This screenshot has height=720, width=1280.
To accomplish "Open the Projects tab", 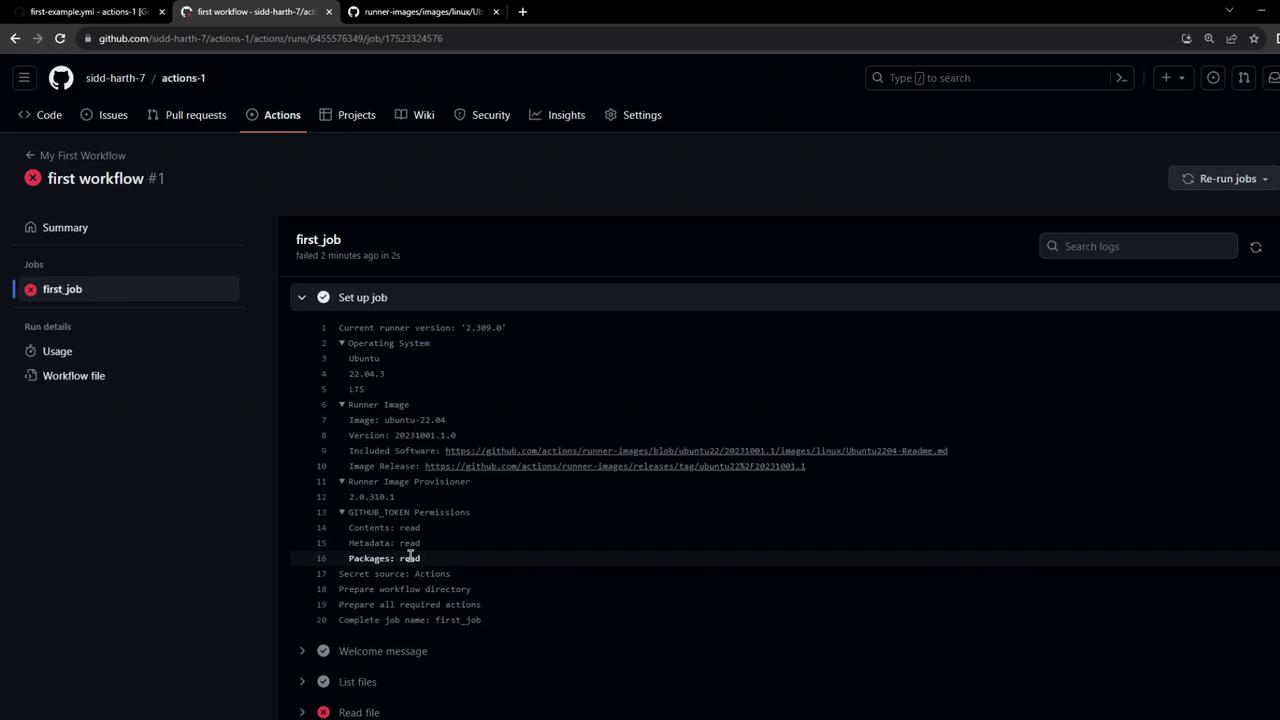I will point(347,115).
